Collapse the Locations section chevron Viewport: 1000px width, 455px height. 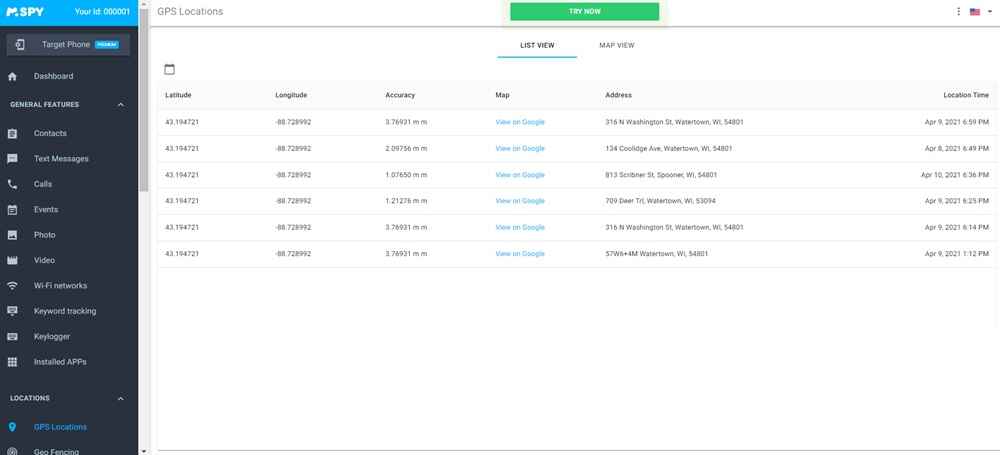click(x=121, y=398)
